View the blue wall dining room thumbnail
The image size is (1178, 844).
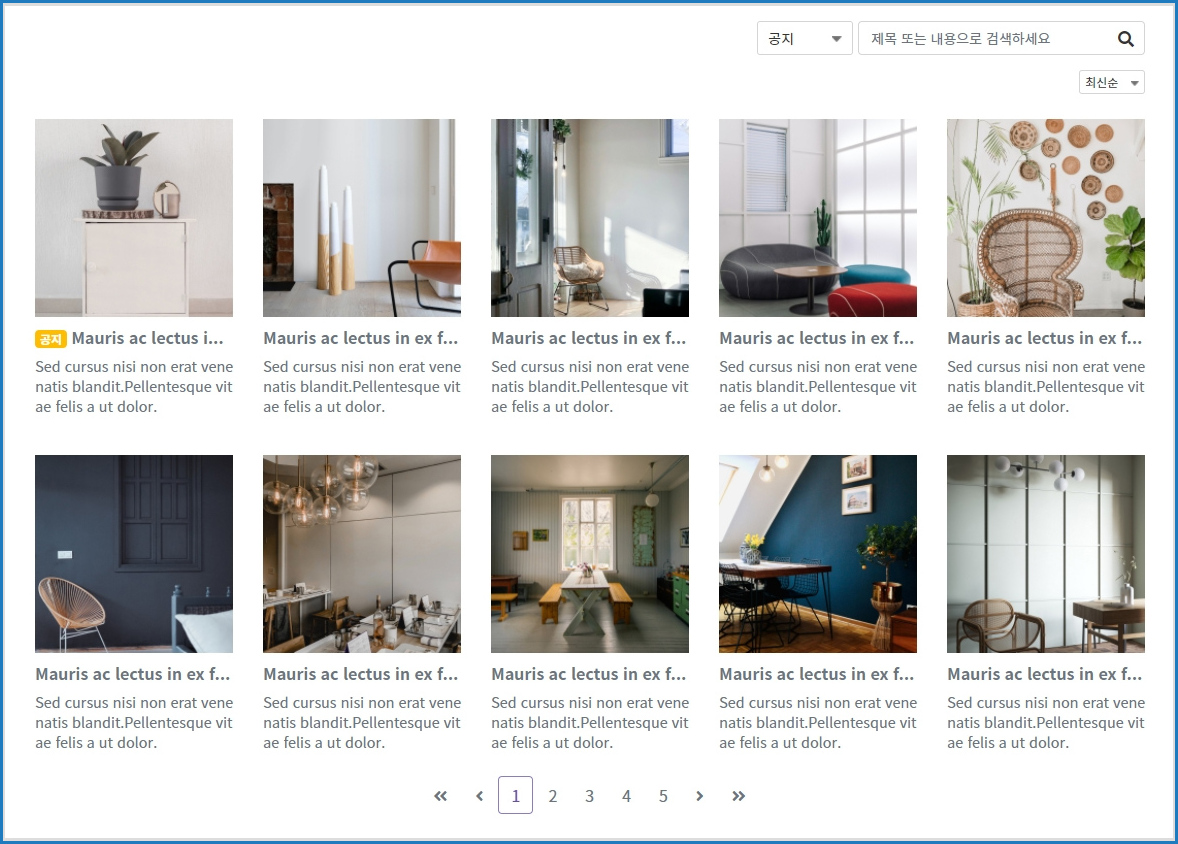[817, 554]
